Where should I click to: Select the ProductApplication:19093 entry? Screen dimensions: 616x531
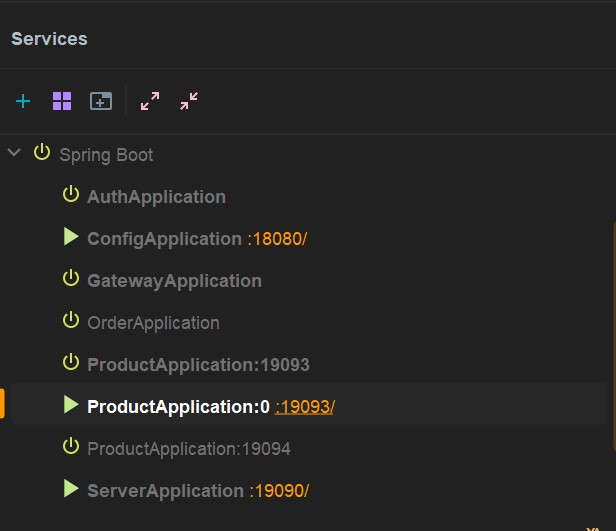click(198, 365)
